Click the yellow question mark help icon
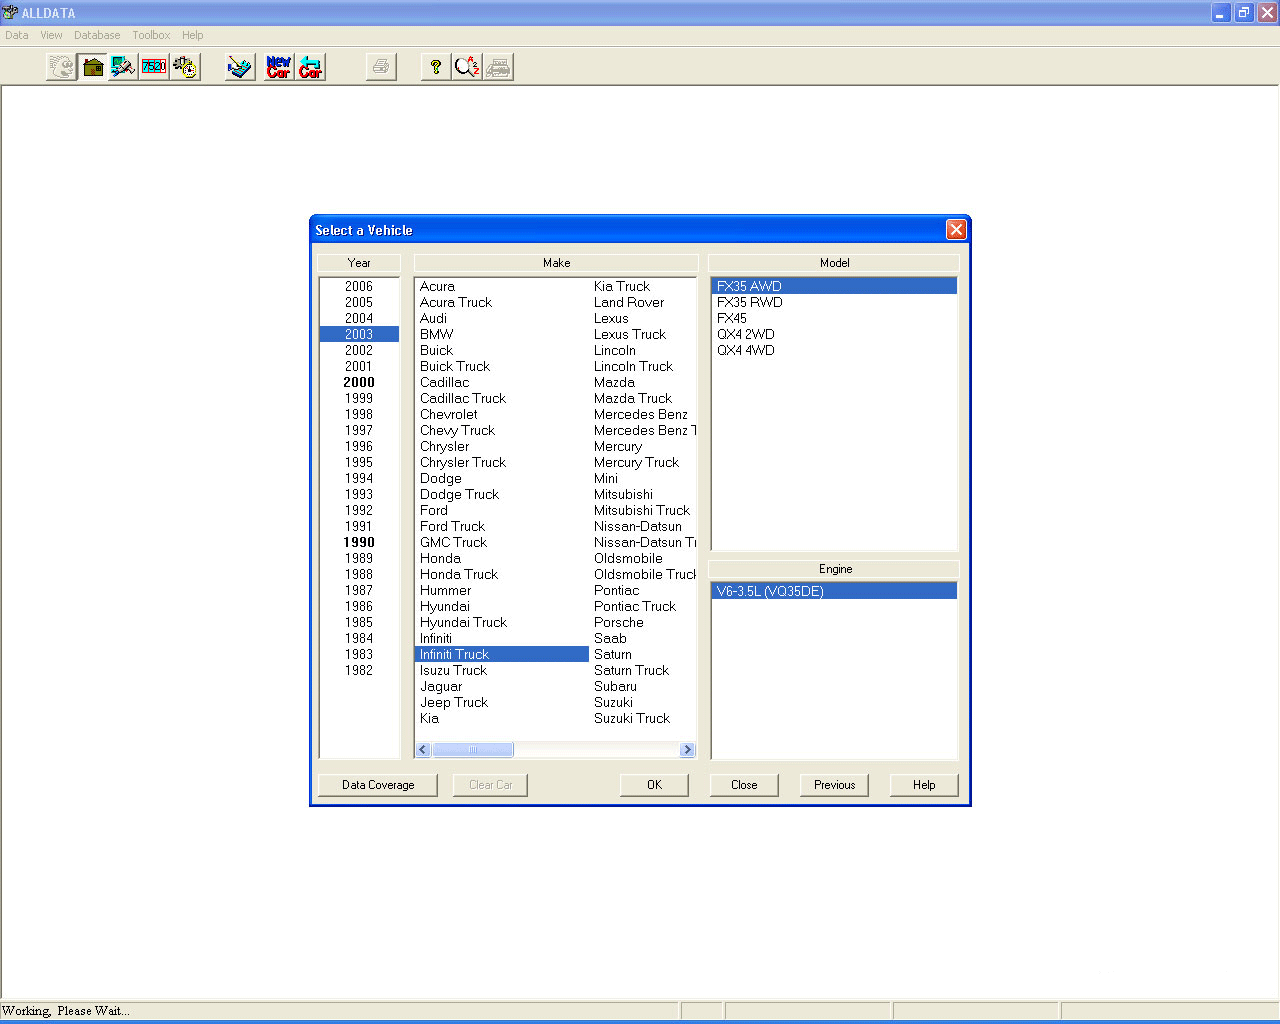 436,67
